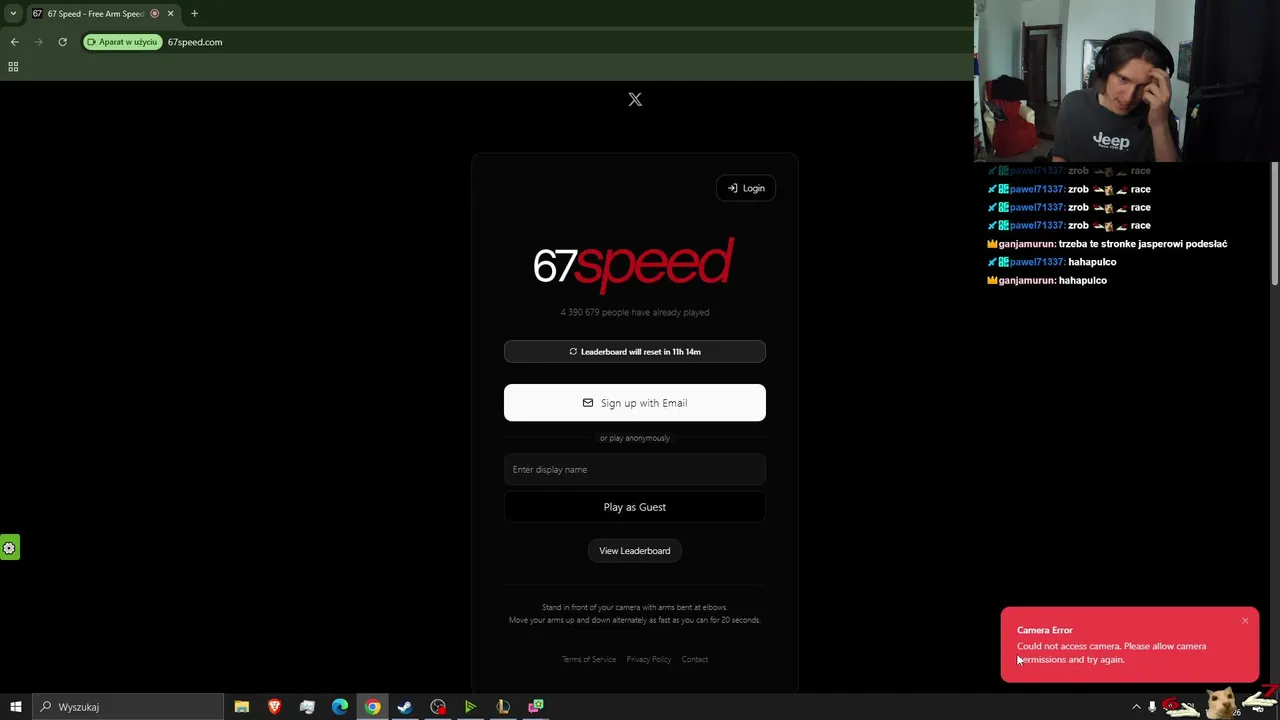Screen dimensions: 1280x720
Task: Open the League of Legends taskbar icon
Action: click(x=503, y=707)
